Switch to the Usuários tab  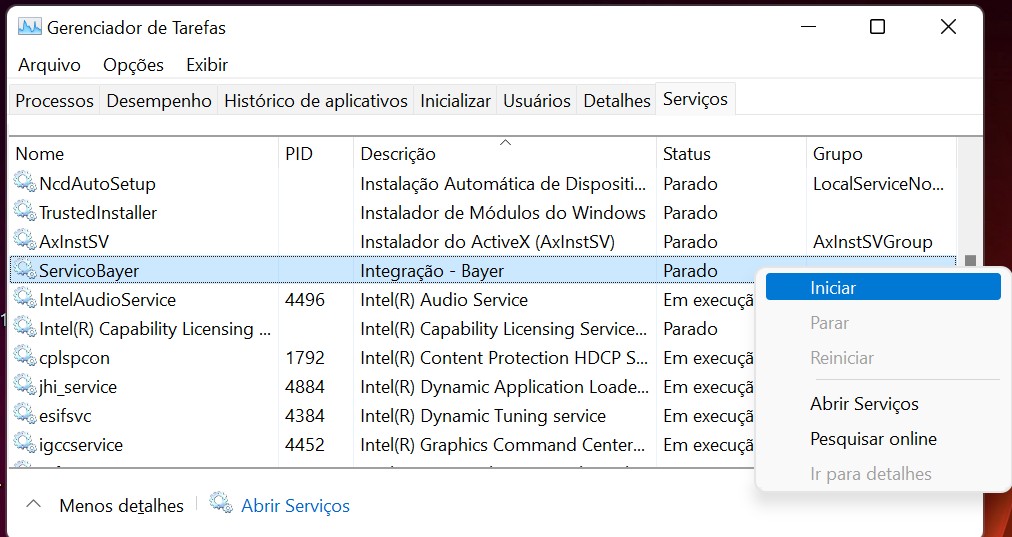tap(536, 101)
